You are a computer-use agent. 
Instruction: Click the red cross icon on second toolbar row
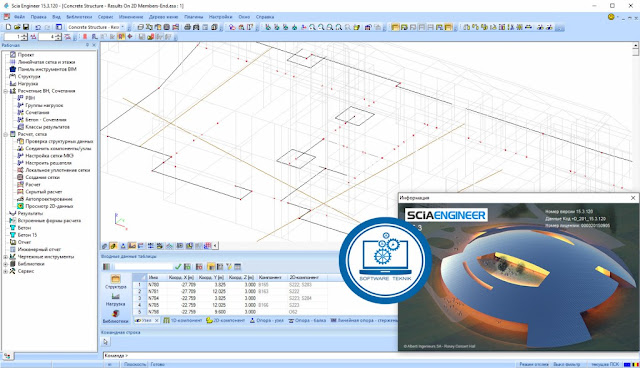(130, 37)
